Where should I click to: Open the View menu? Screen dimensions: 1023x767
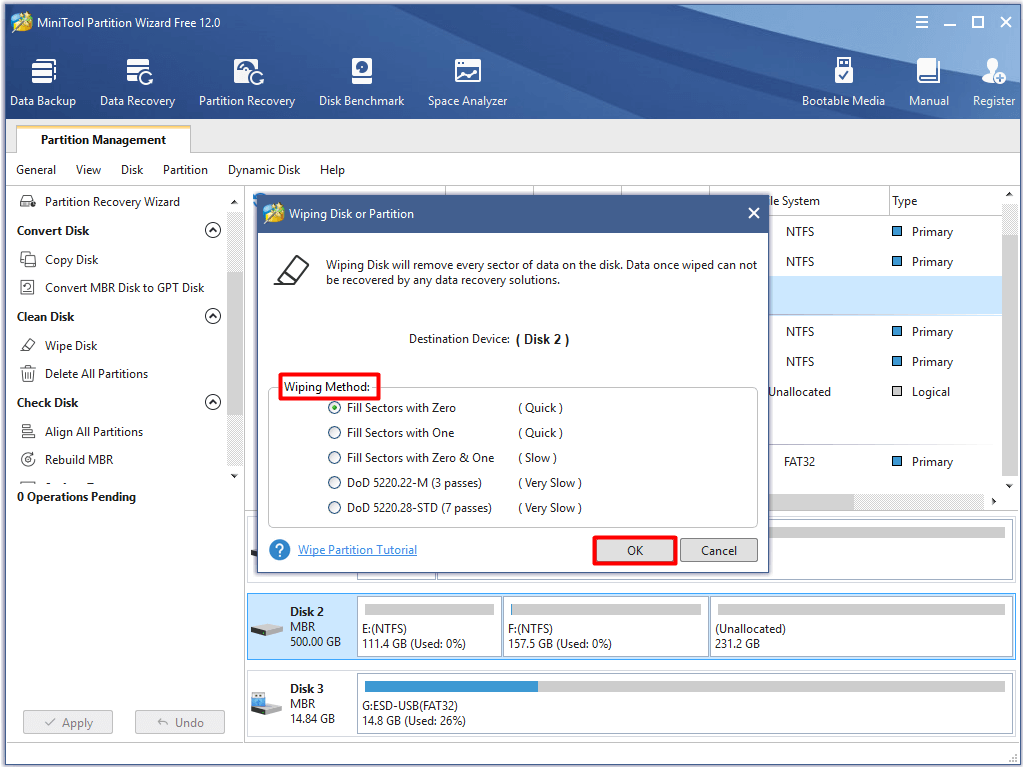(88, 170)
